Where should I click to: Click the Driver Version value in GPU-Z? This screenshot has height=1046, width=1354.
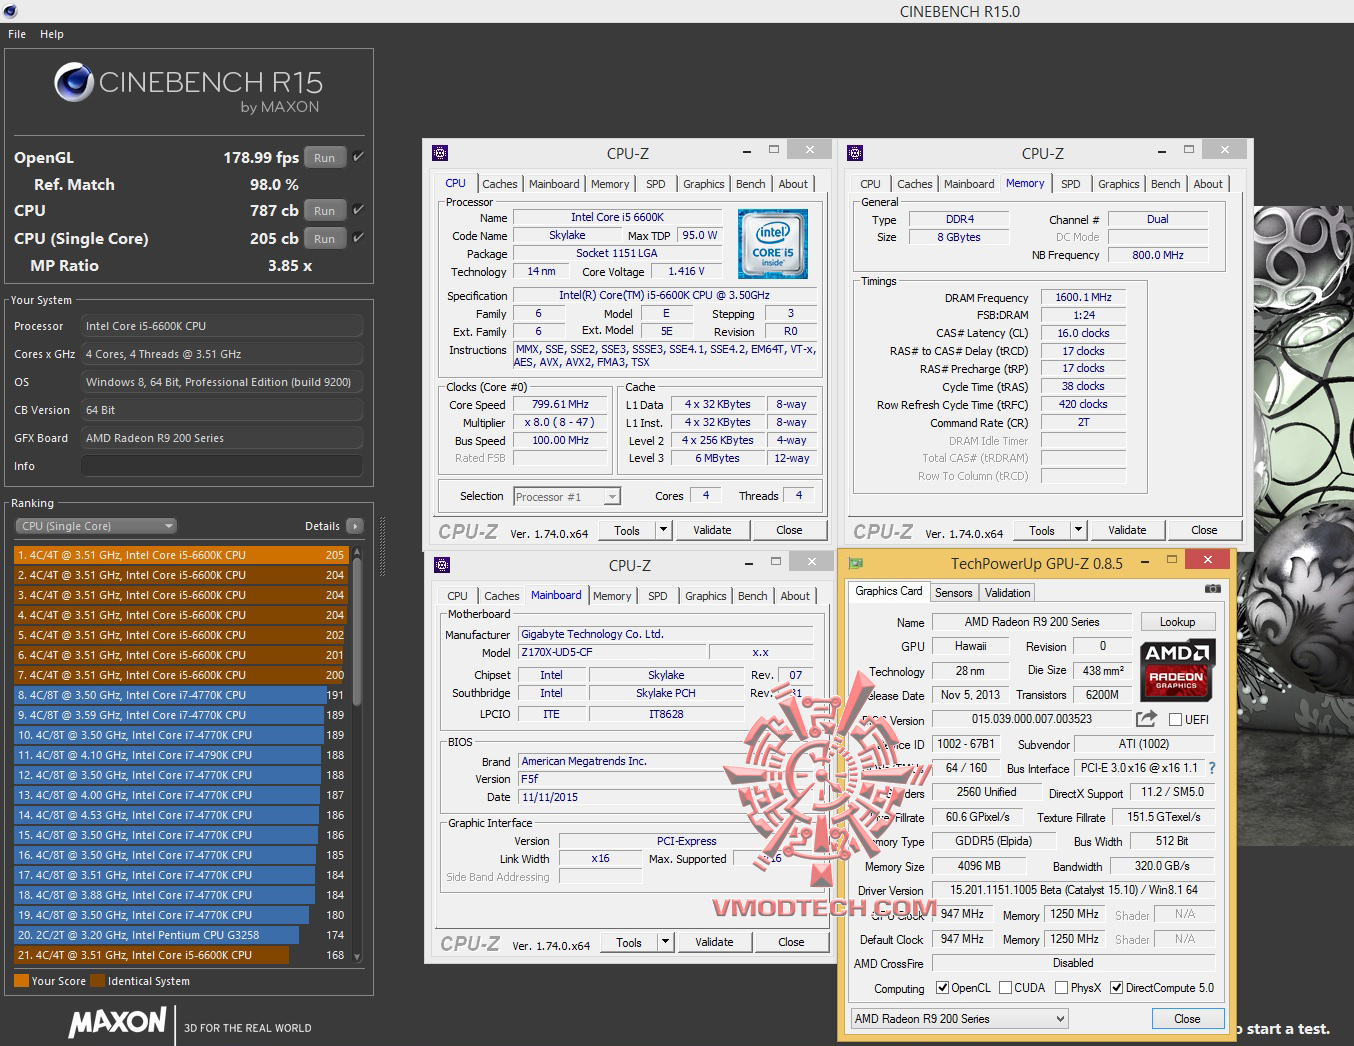[x=1073, y=890]
